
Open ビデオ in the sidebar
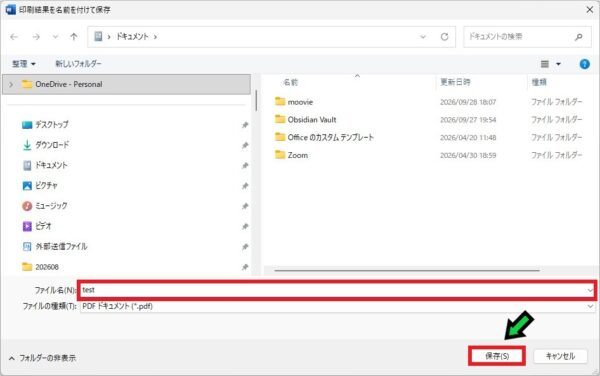click(43, 226)
